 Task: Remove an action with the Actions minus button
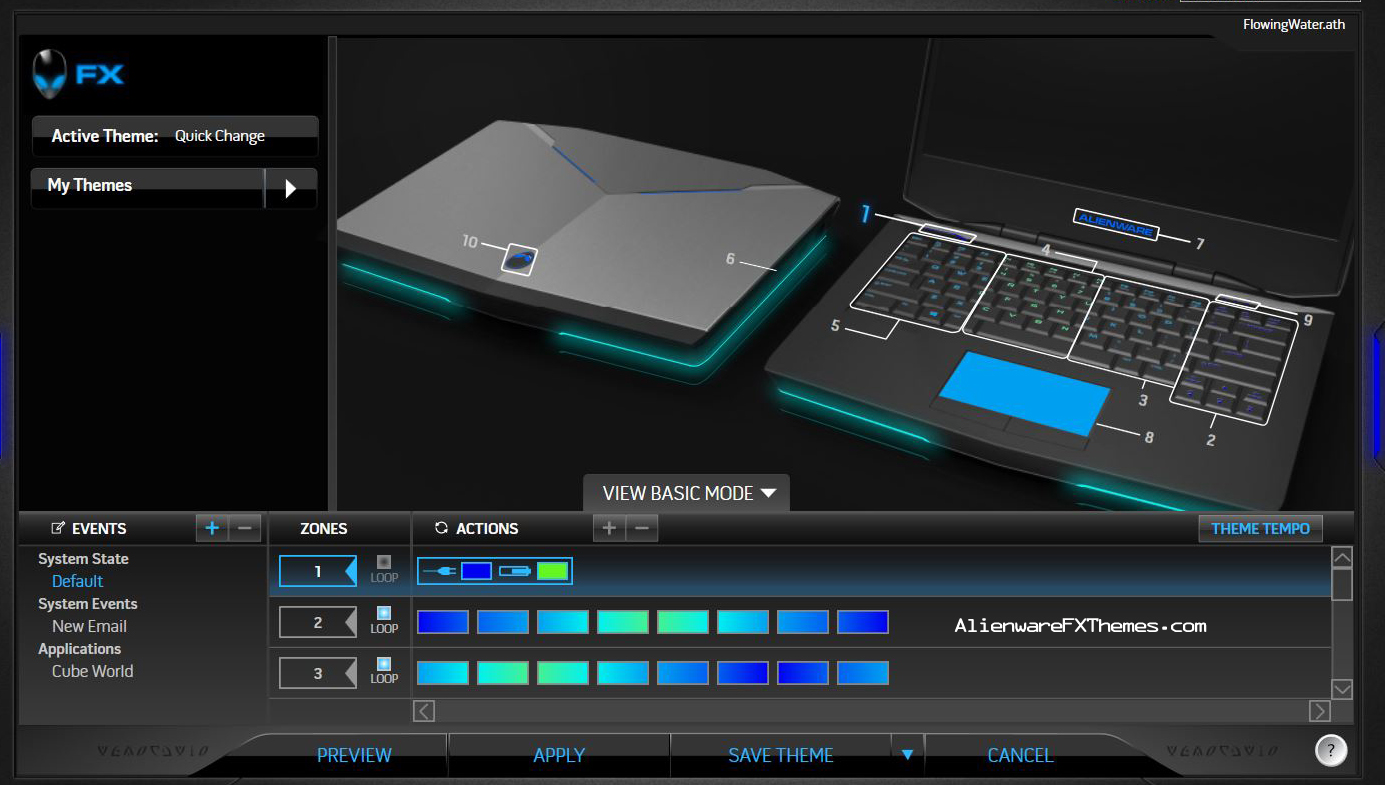tap(642, 528)
